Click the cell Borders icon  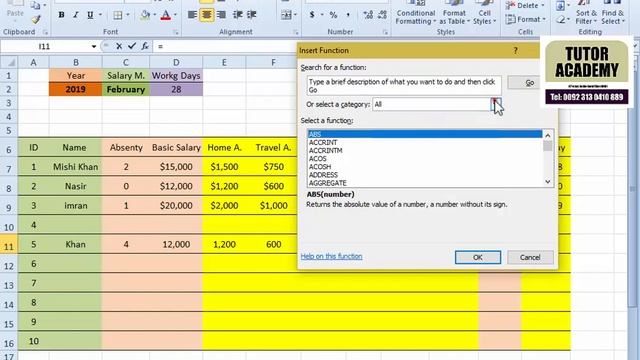click(118, 15)
